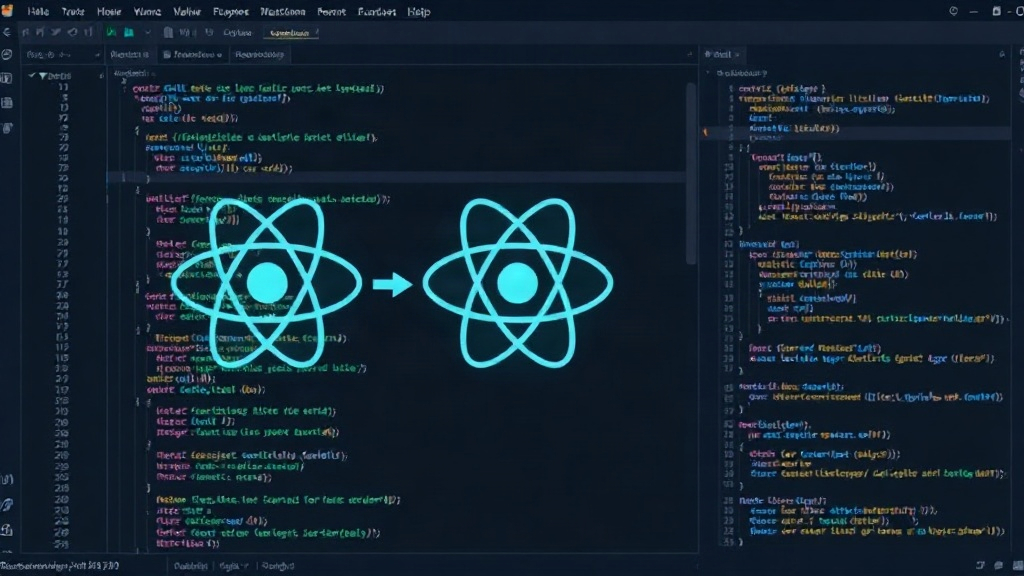The image size is (1024, 576).
Task: Click the orange gutter marker in the right editor
Action: pyautogui.click(x=705, y=132)
